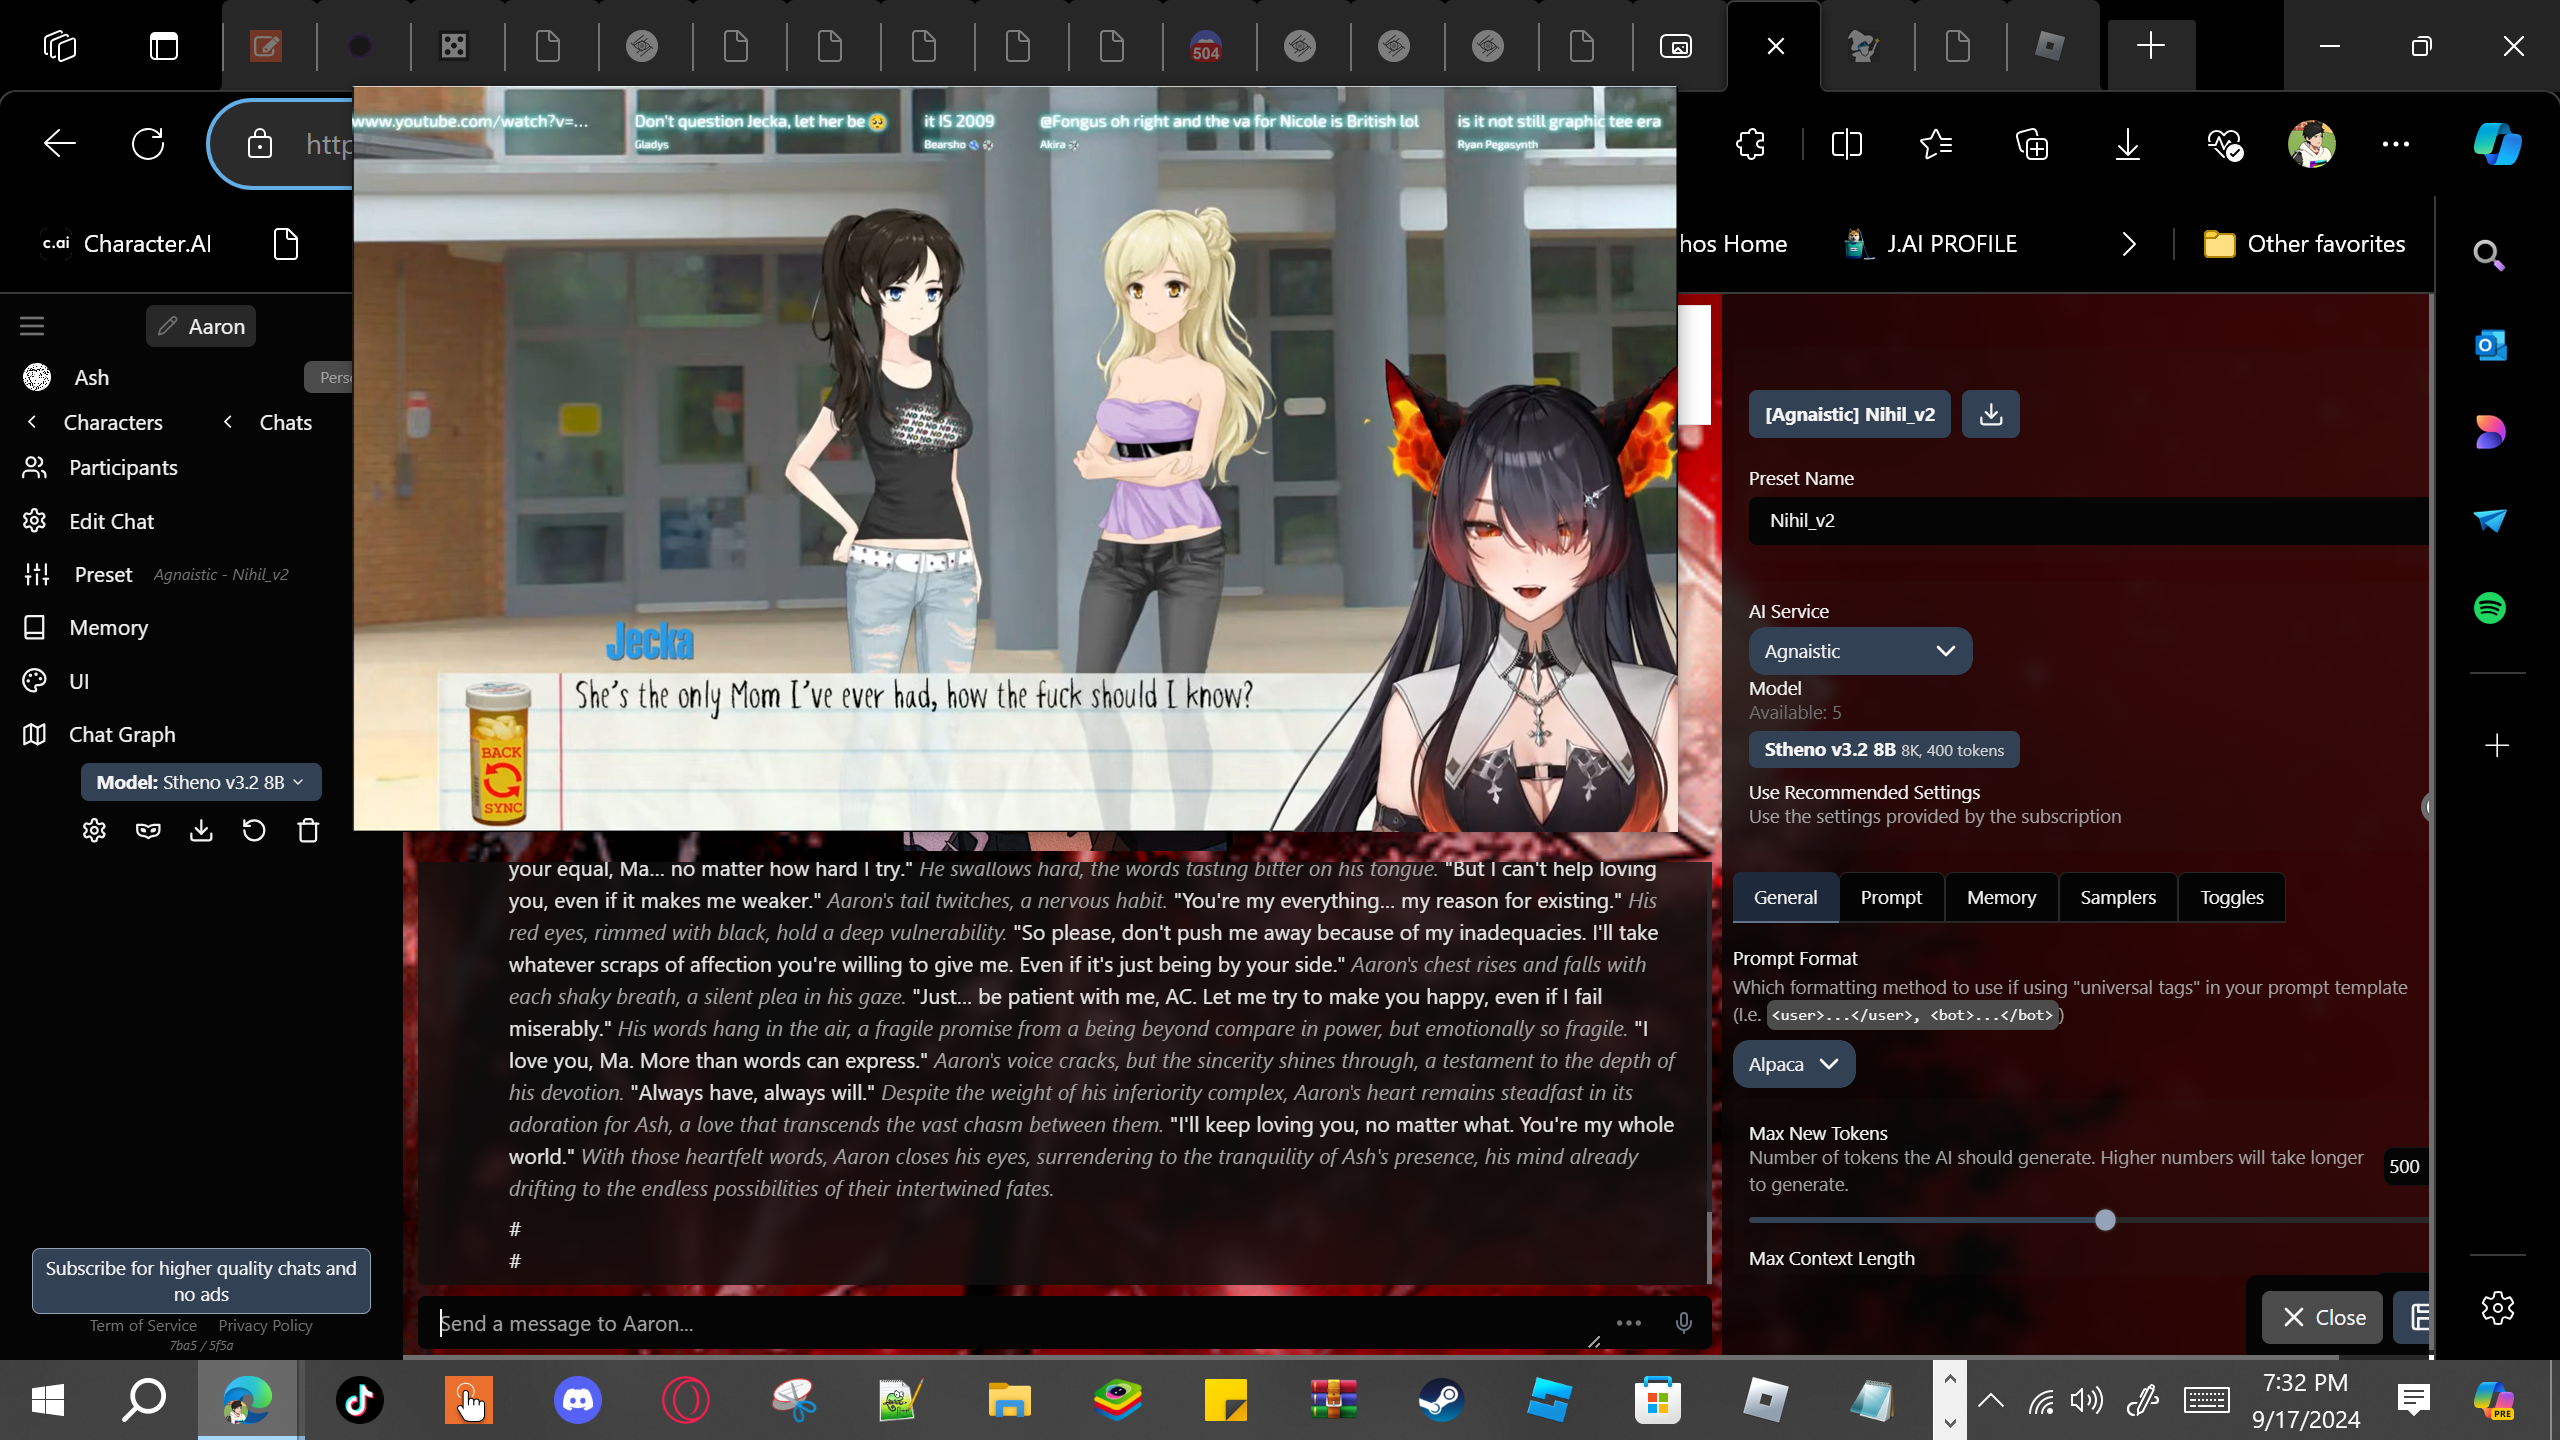Click the restart chat circular arrow icon

click(x=254, y=831)
